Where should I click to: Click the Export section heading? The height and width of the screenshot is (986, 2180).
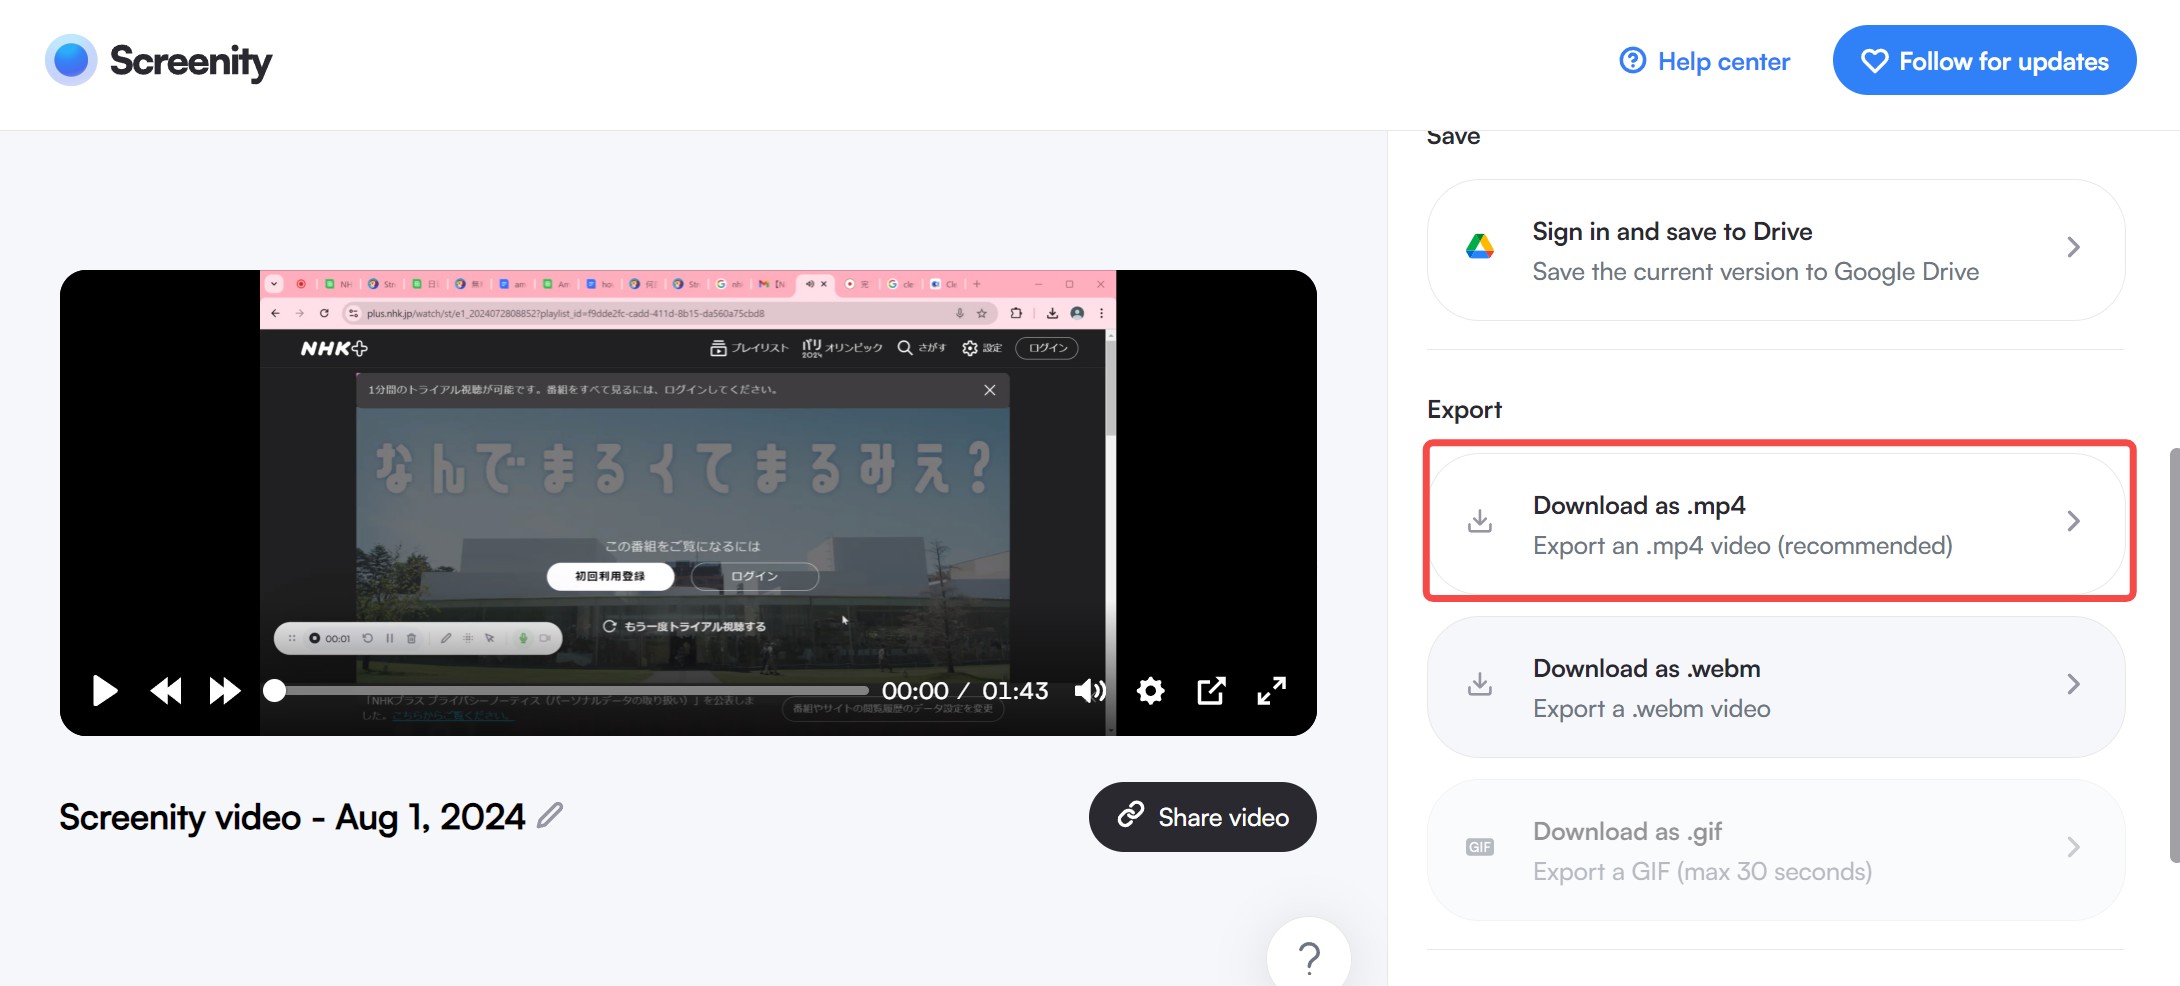point(1464,410)
